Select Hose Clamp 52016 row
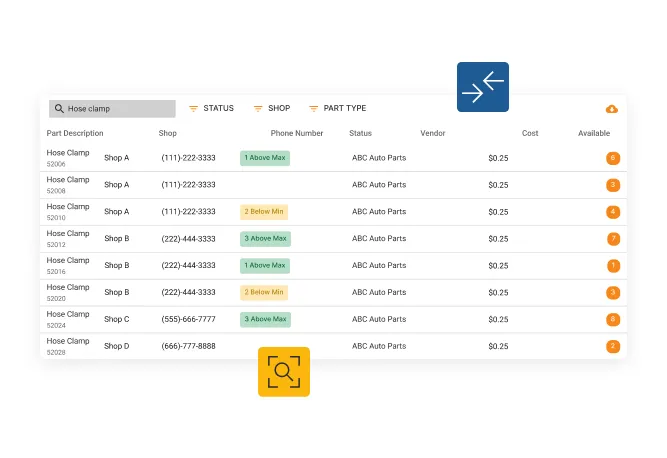Screen dimensions: 667x458 coord(333,266)
